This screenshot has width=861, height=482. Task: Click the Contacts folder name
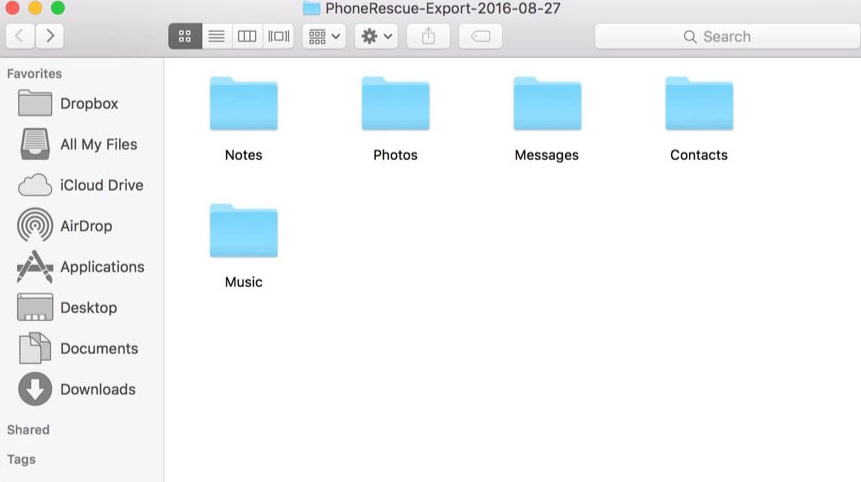698,155
